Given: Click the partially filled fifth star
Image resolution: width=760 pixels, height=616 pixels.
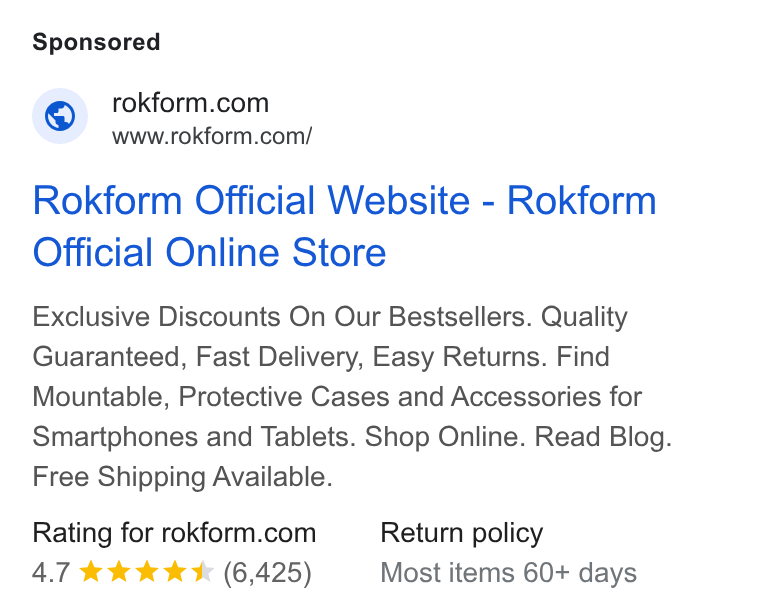Looking at the screenshot, I should pos(202,572).
